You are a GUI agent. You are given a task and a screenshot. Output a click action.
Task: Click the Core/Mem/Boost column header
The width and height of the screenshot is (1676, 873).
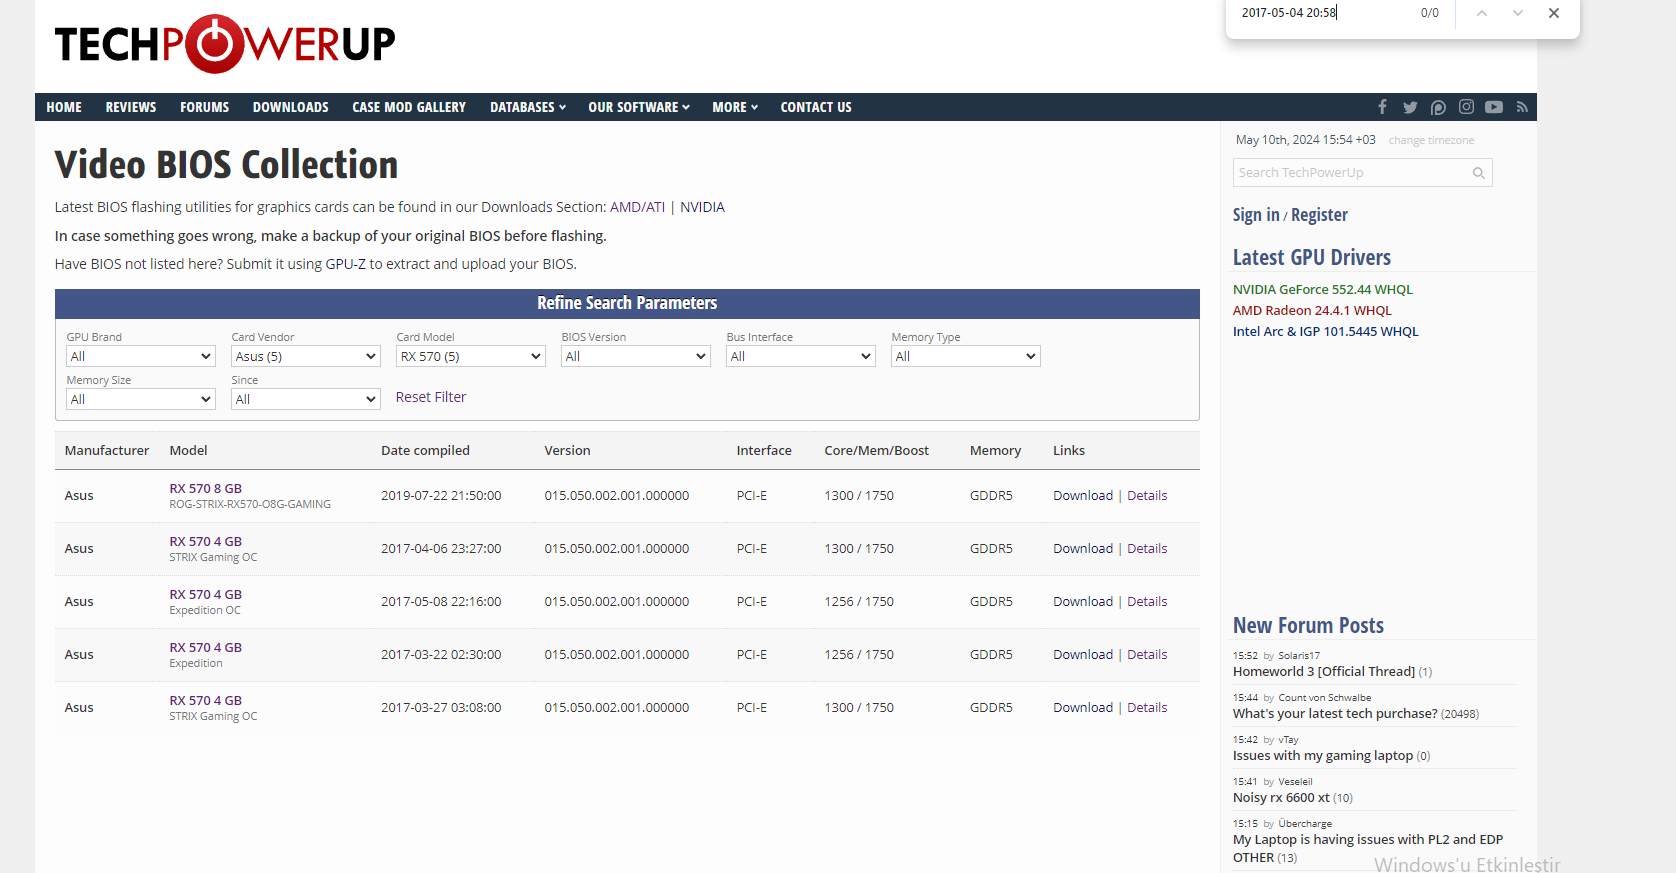876,450
